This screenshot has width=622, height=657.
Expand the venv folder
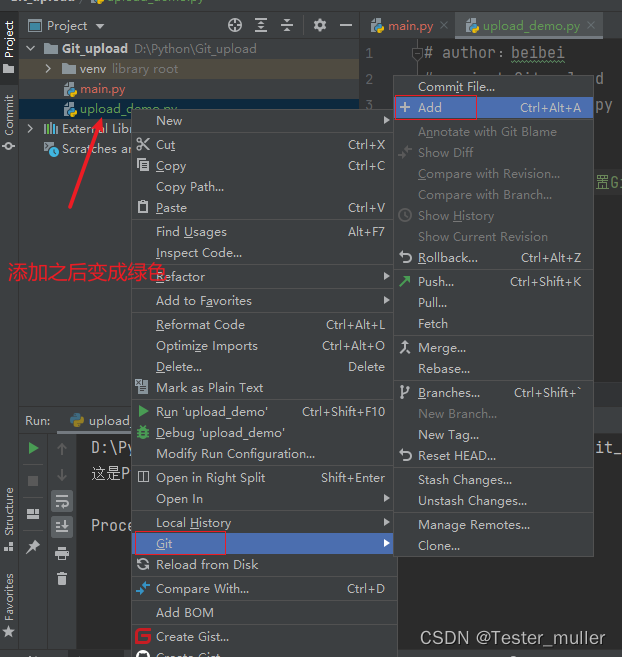[x=48, y=69]
